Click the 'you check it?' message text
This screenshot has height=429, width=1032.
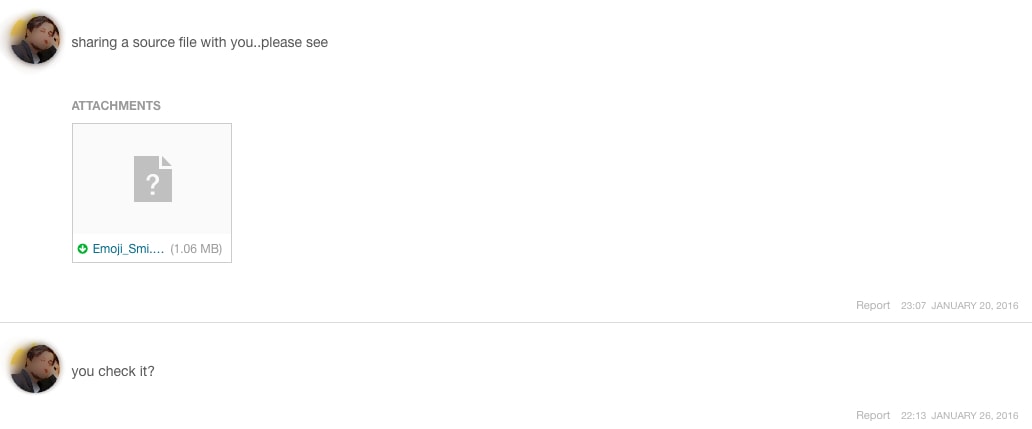coord(113,372)
